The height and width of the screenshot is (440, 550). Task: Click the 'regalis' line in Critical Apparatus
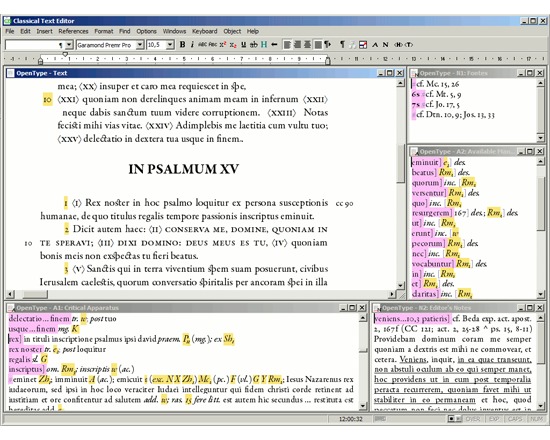28,359
